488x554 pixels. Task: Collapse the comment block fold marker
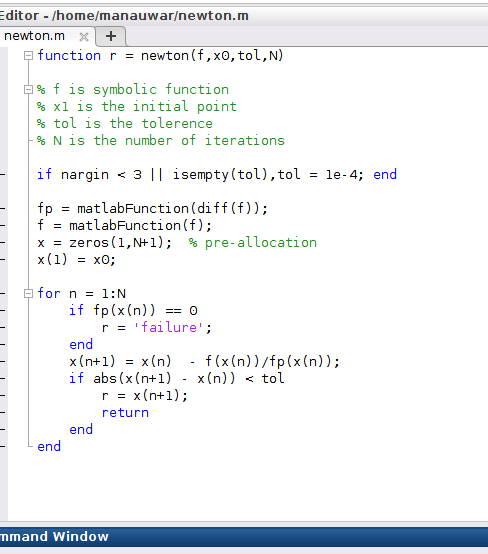click(28, 90)
